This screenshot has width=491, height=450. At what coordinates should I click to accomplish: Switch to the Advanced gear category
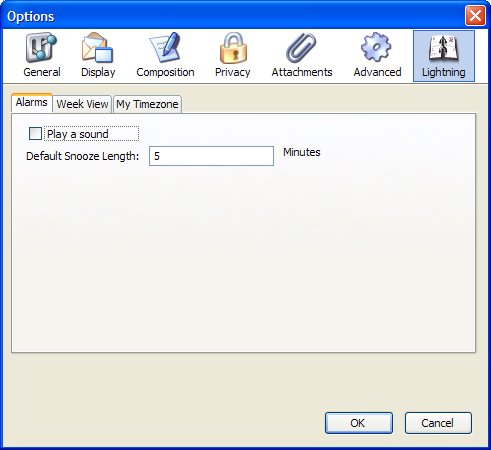(377, 56)
